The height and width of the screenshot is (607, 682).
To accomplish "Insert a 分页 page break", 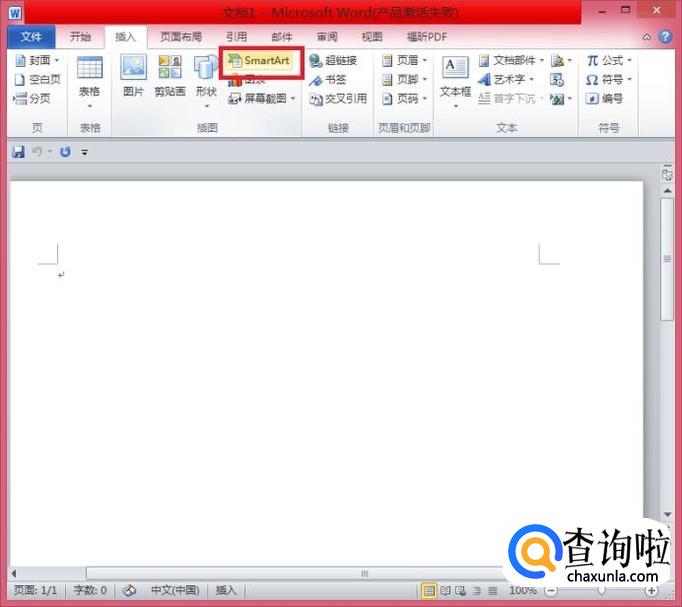I will [x=33, y=99].
